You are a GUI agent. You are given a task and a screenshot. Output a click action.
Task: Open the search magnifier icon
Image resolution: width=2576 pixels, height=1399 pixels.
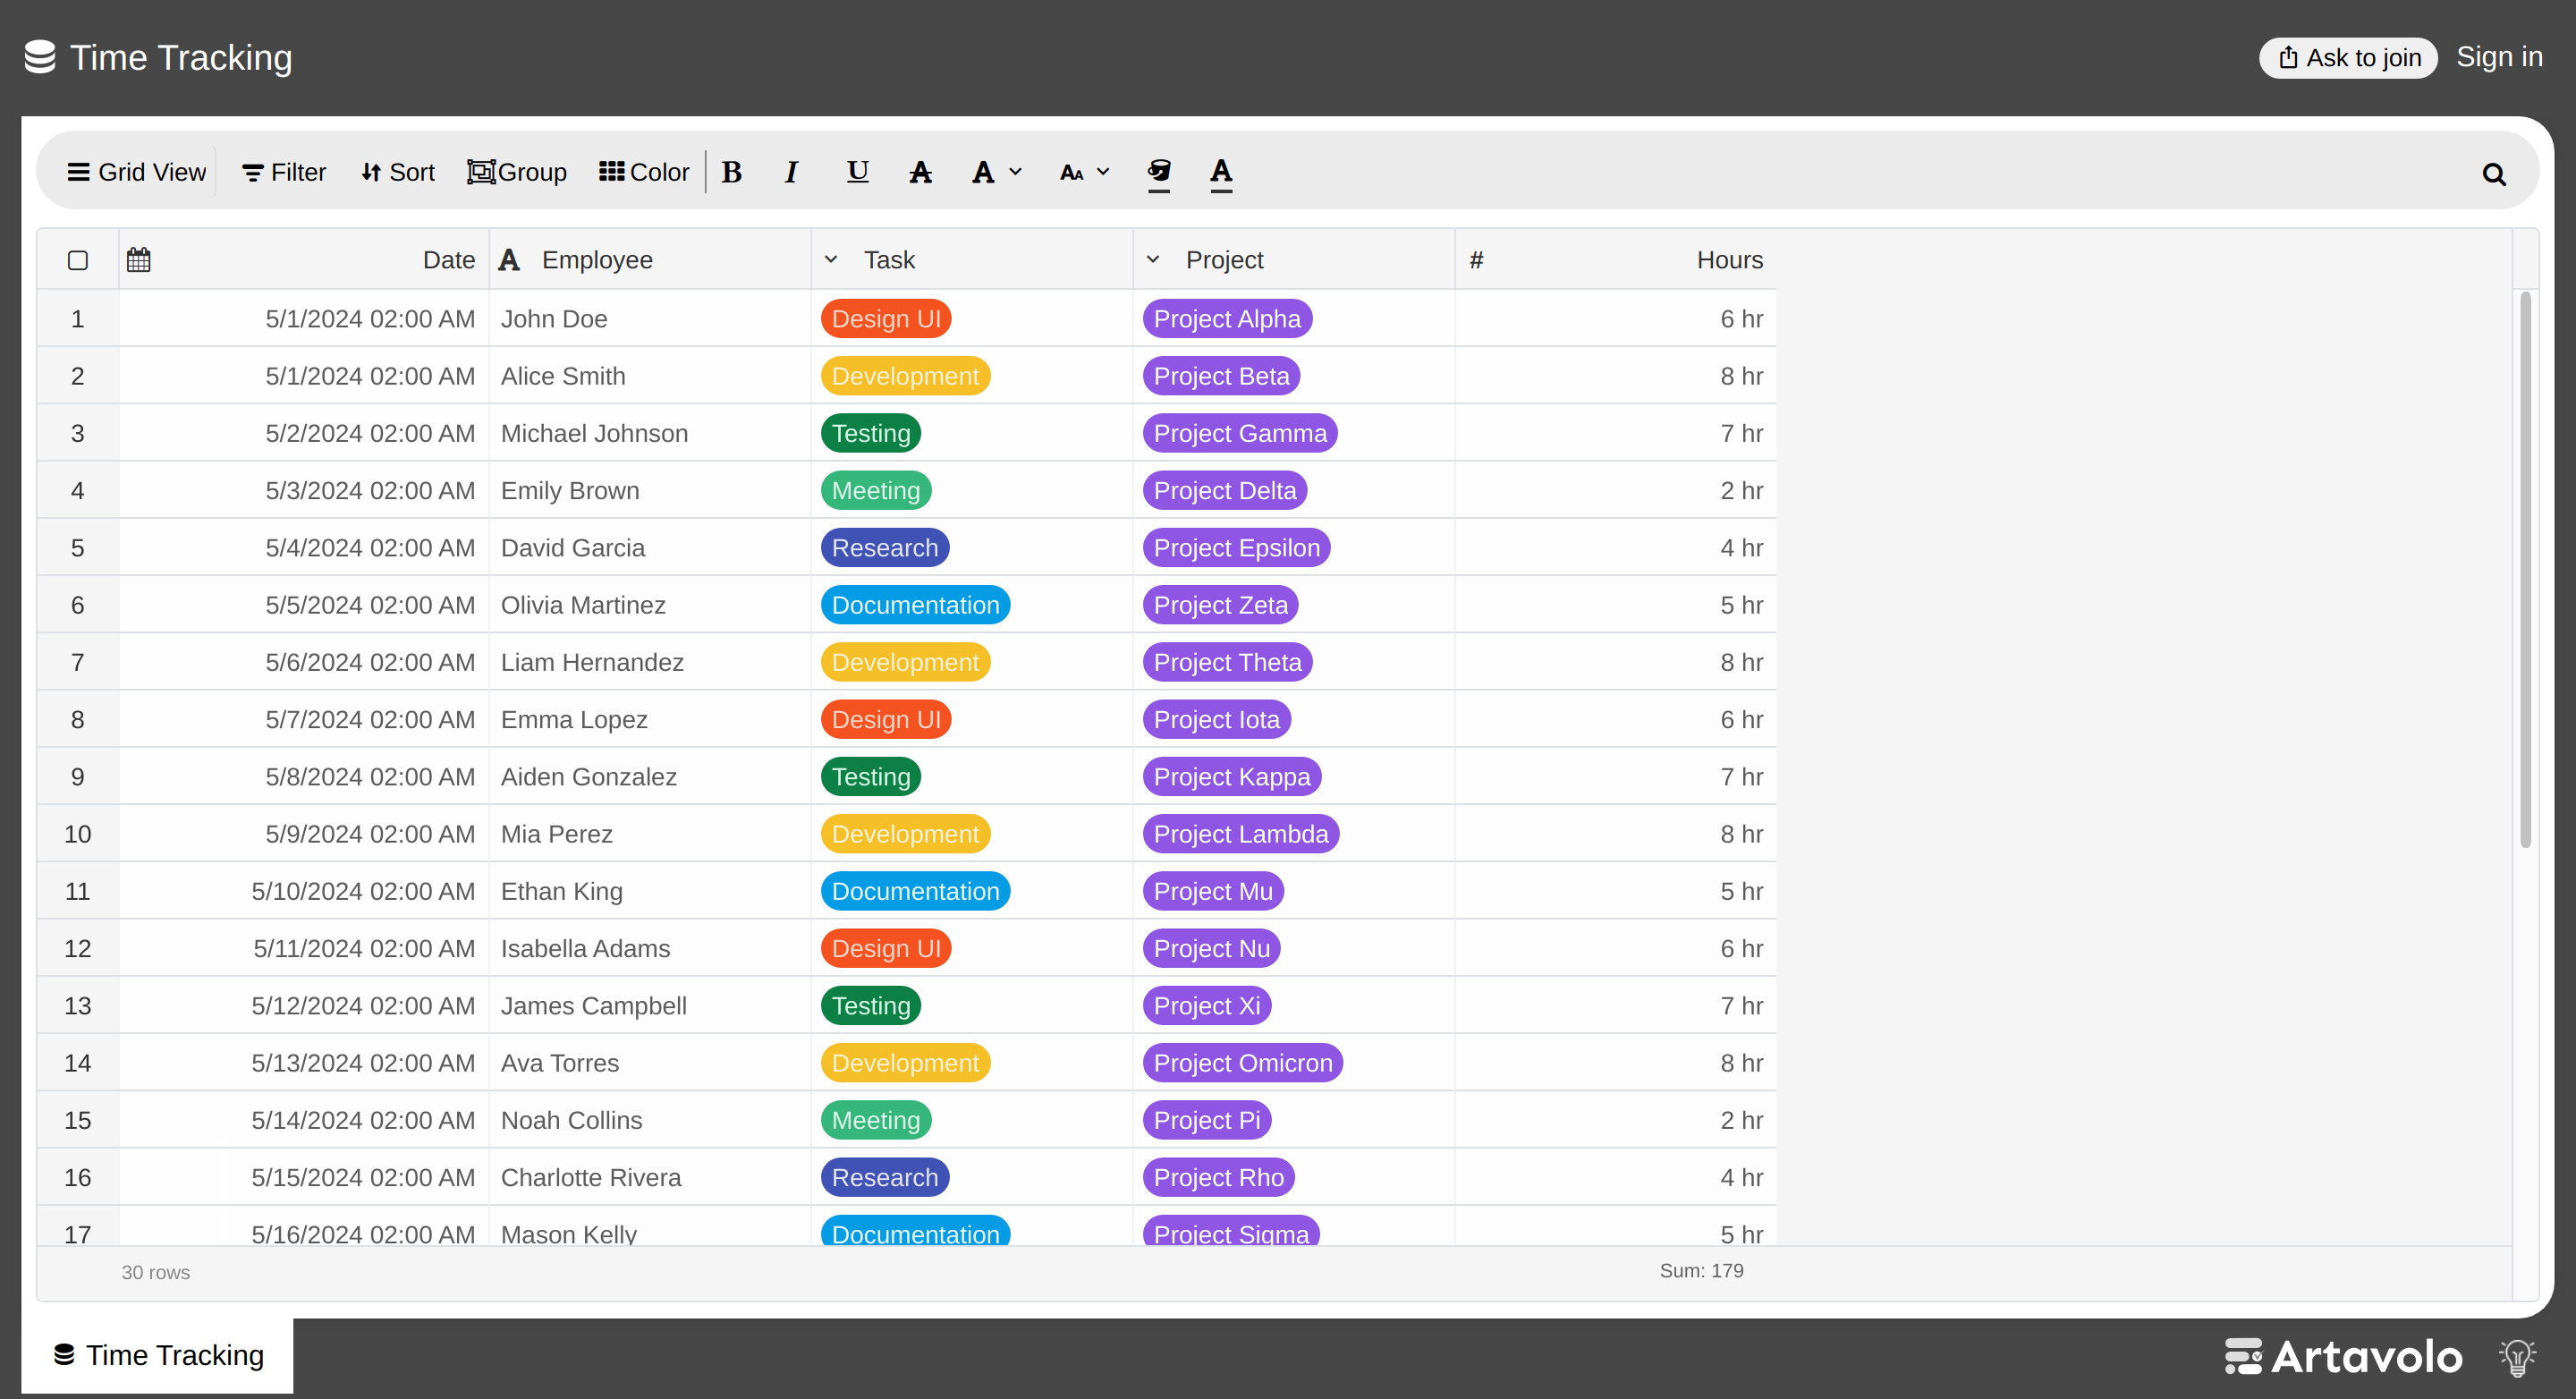click(2493, 174)
